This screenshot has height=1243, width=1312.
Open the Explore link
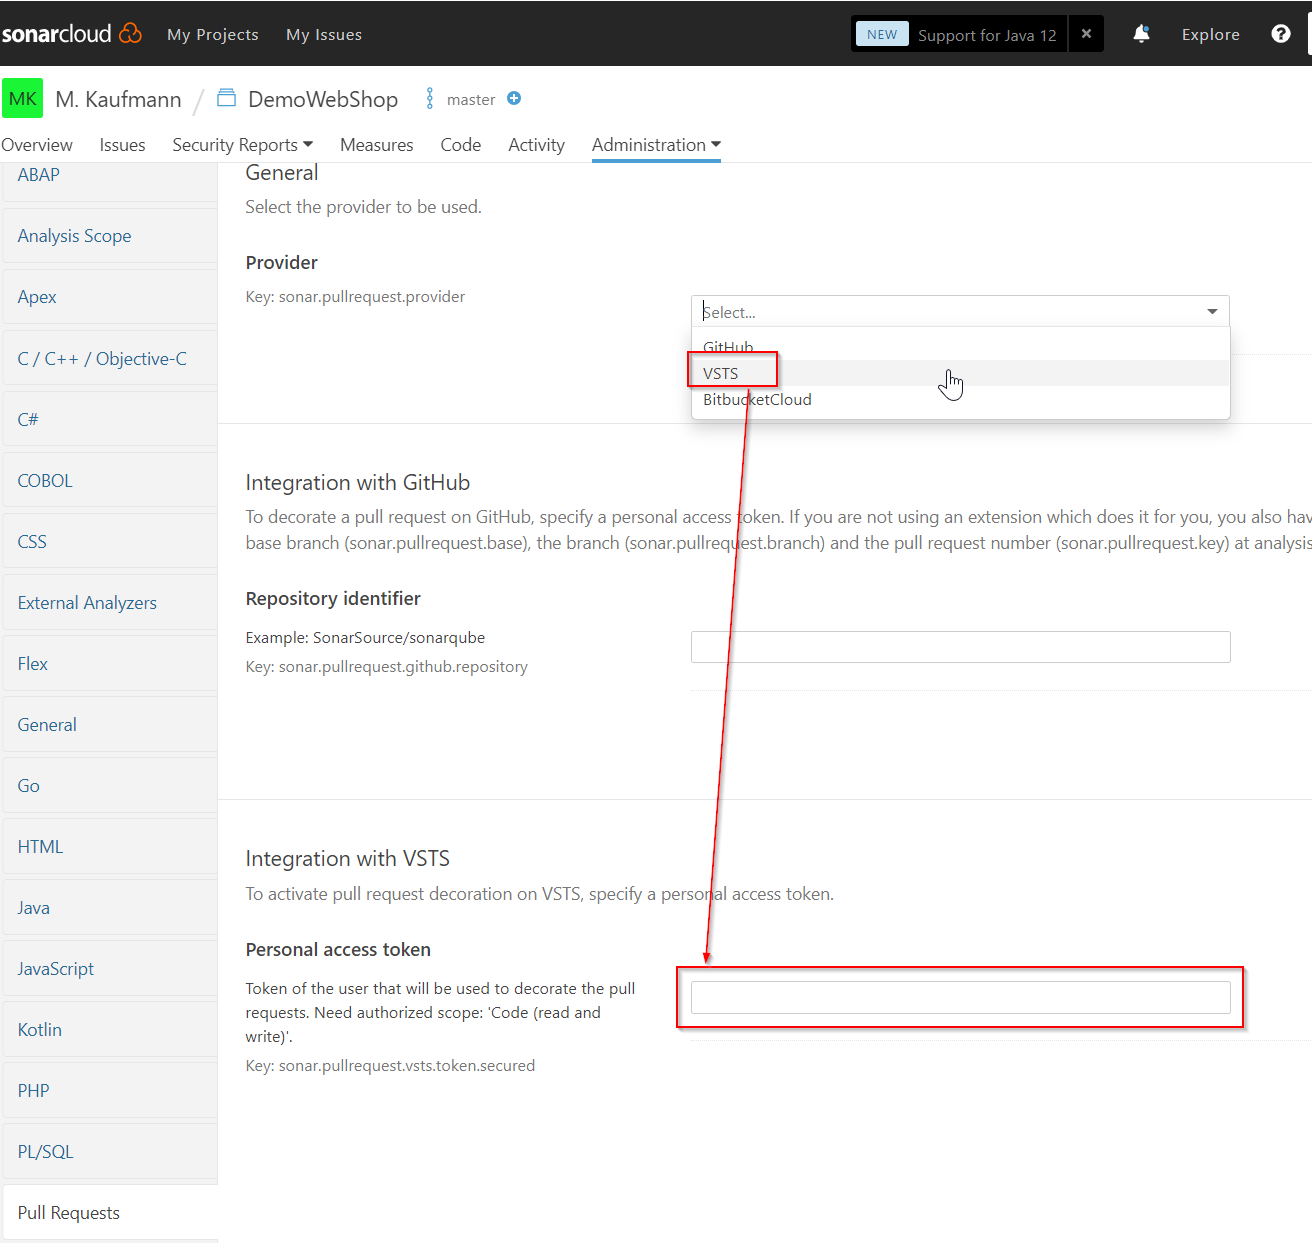pos(1210,34)
